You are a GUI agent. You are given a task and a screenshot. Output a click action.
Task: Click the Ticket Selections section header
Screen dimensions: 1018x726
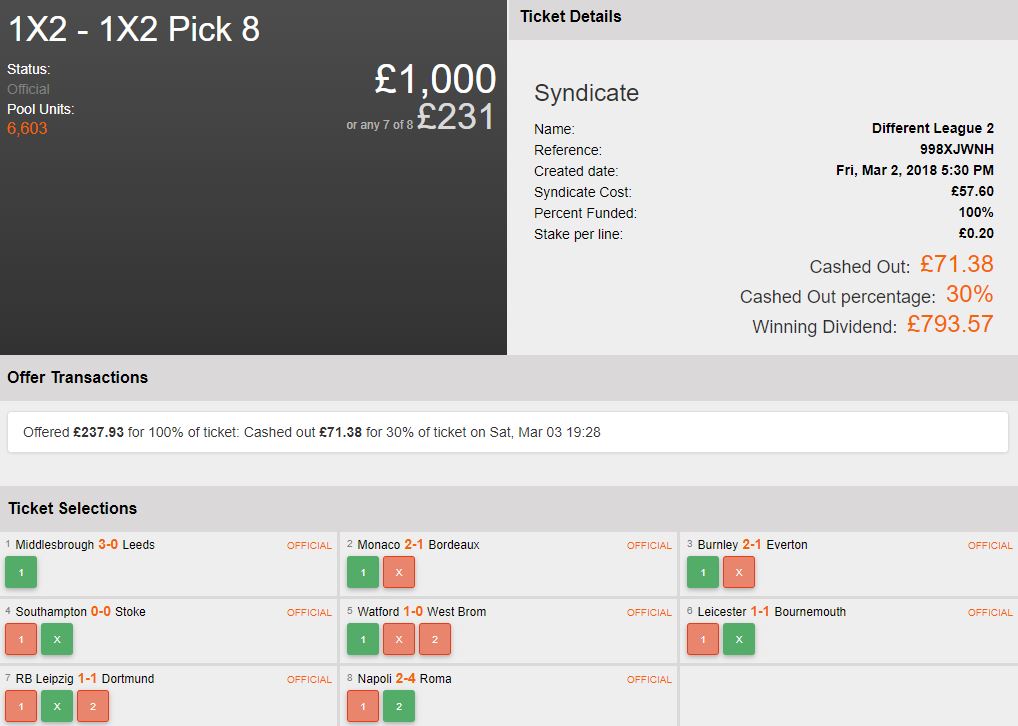(x=72, y=508)
